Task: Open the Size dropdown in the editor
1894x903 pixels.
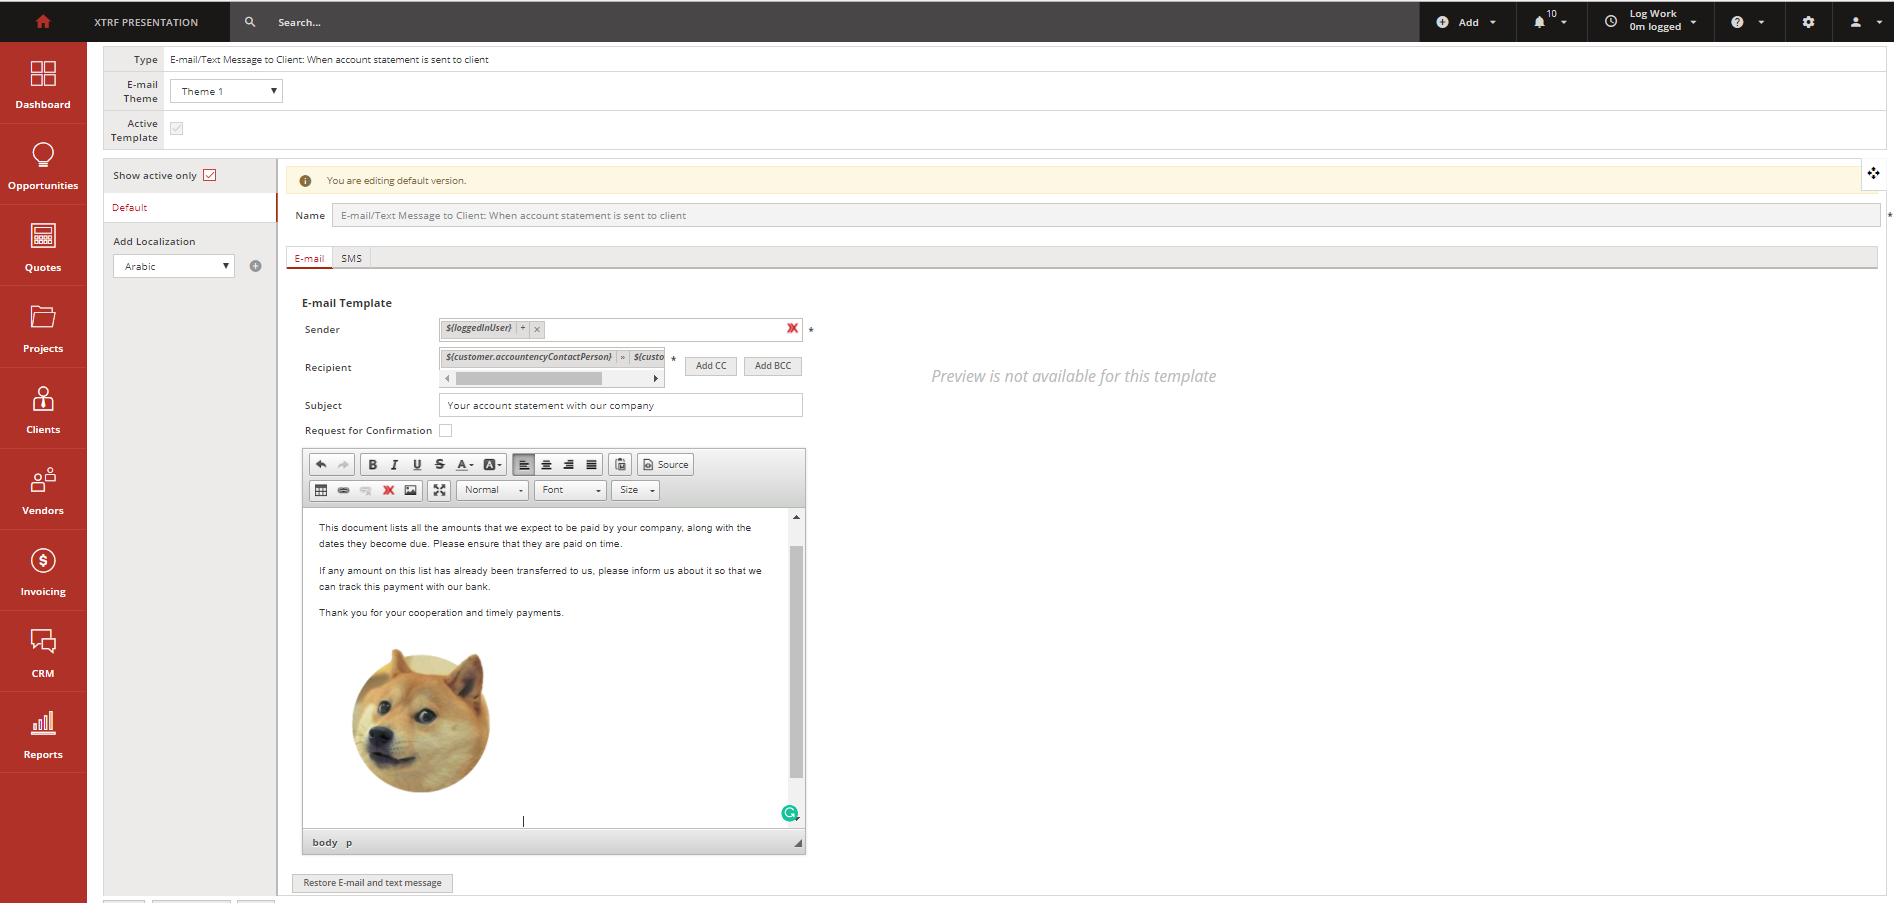Action: pos(635,490)
